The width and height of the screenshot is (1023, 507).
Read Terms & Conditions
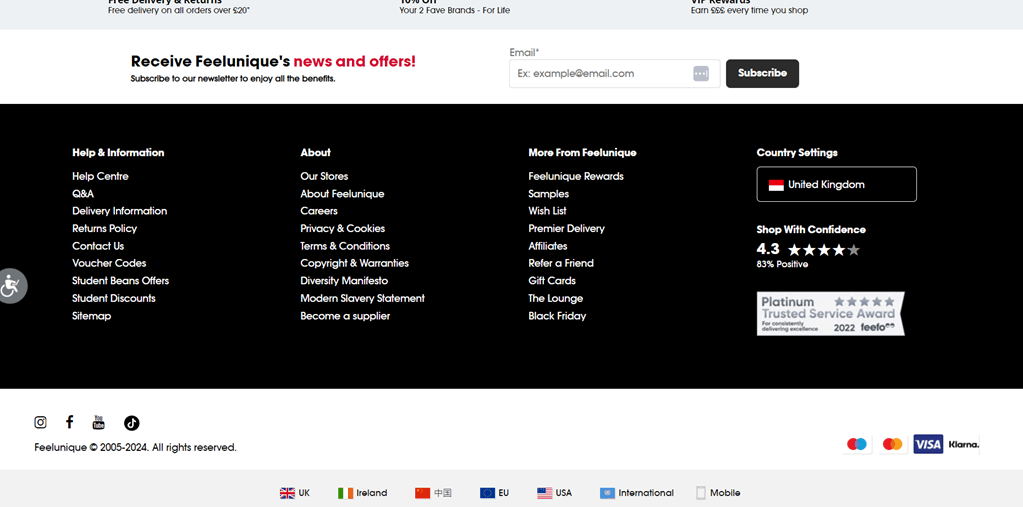click(x=345, y=246)
